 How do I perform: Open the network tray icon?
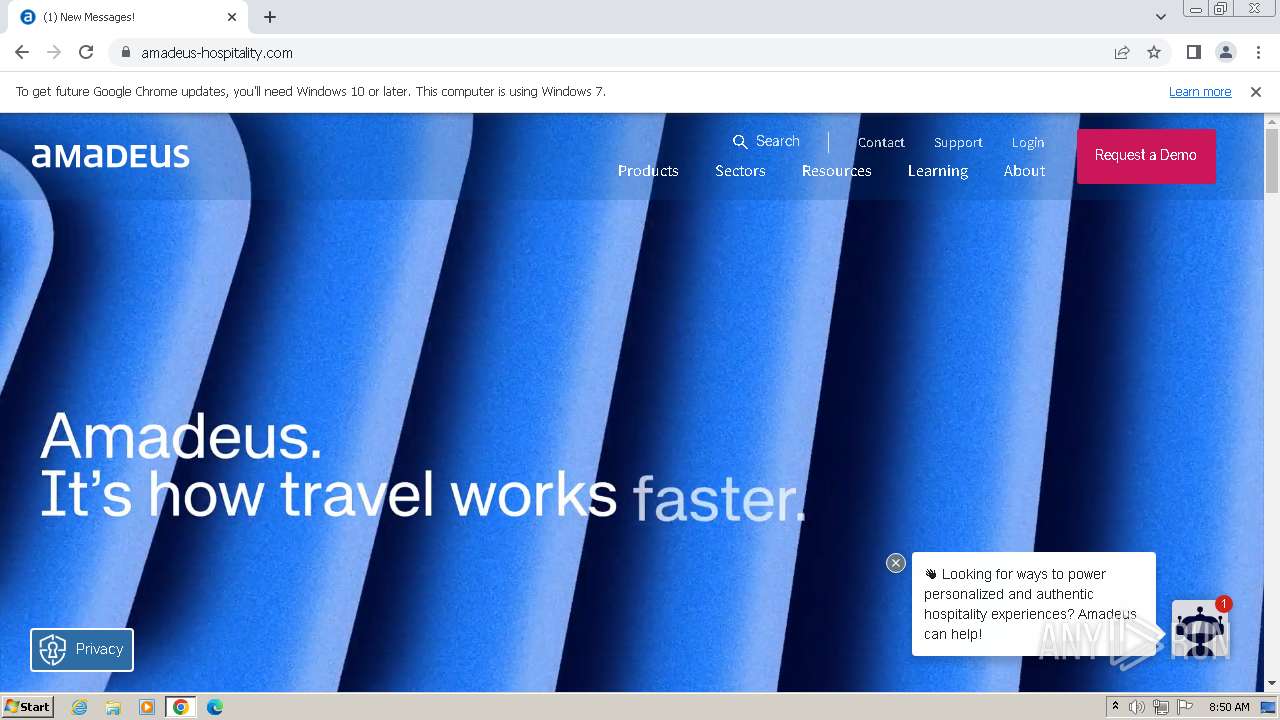1161,707
